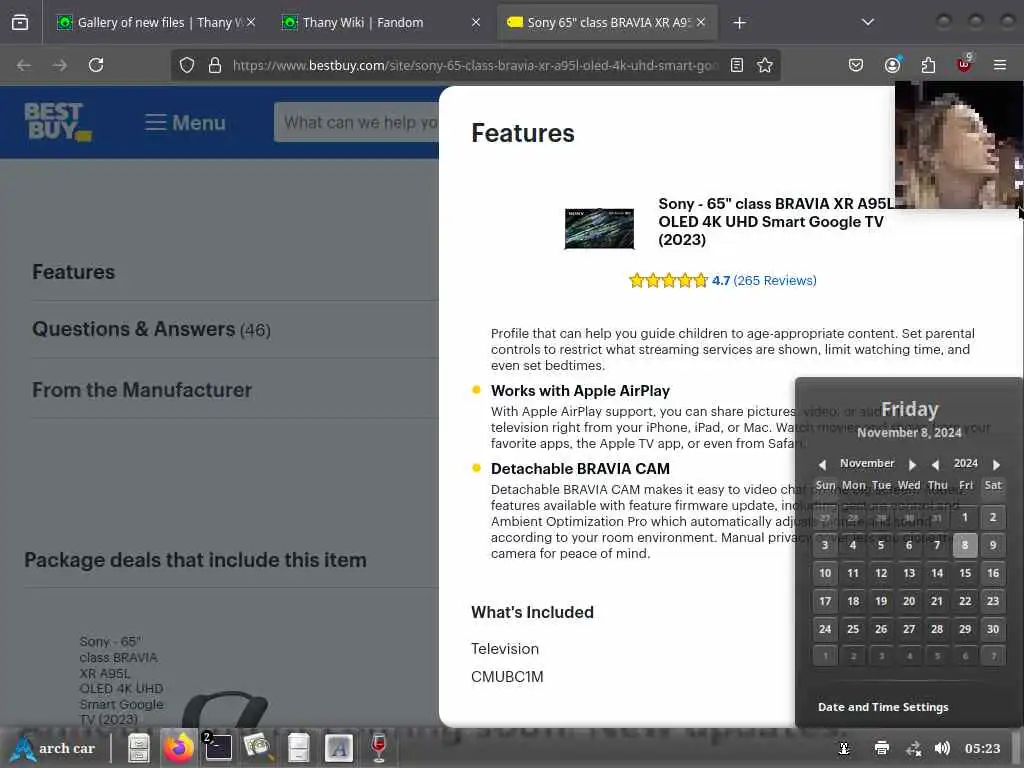Click 'Detachable BRAVIA CAM' heading

[x=580, y=469]
